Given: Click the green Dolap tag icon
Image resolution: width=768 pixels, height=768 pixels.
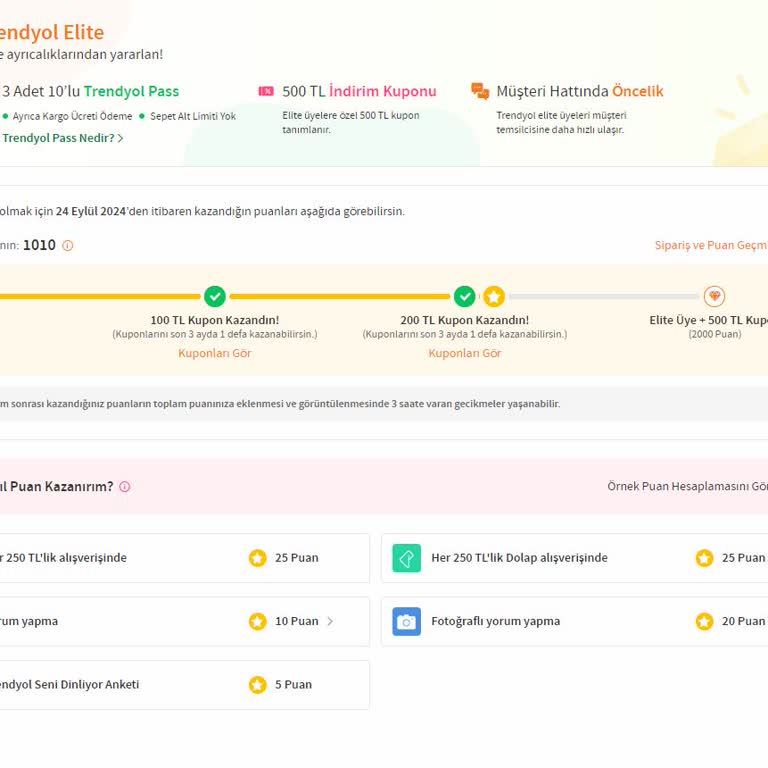Looking at the screenshot, I should [407, 558].
